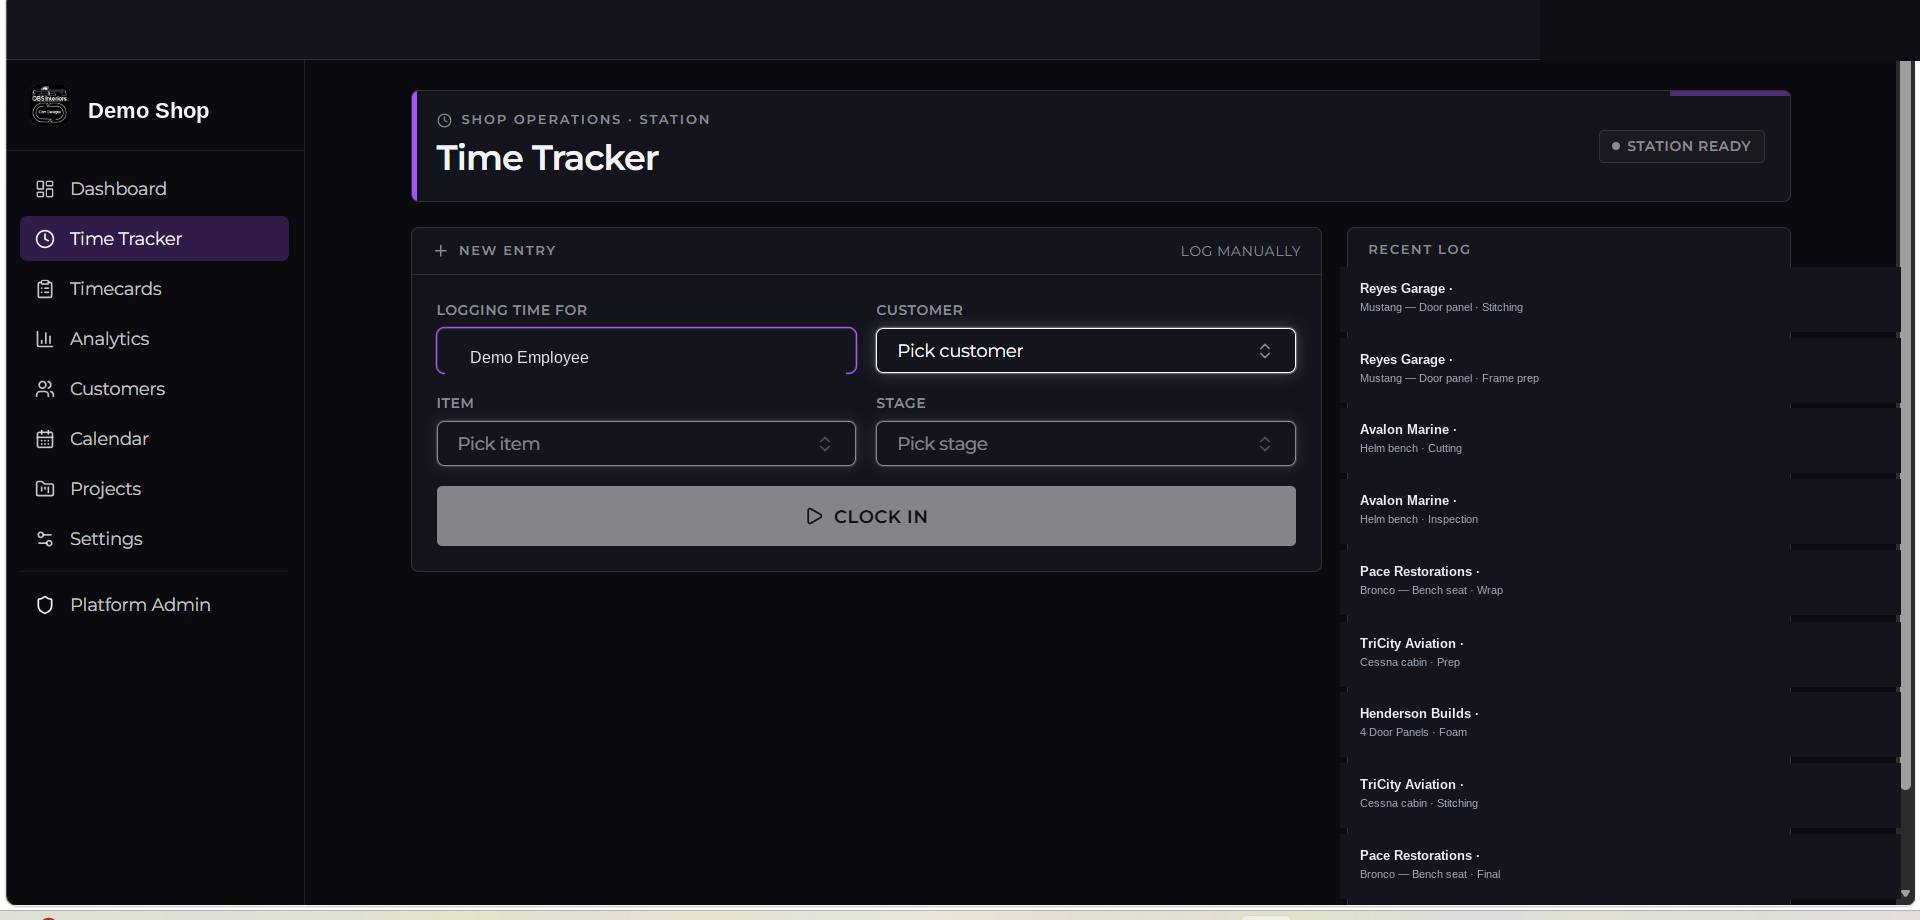Click the Customers people icon

click(45, 389)
